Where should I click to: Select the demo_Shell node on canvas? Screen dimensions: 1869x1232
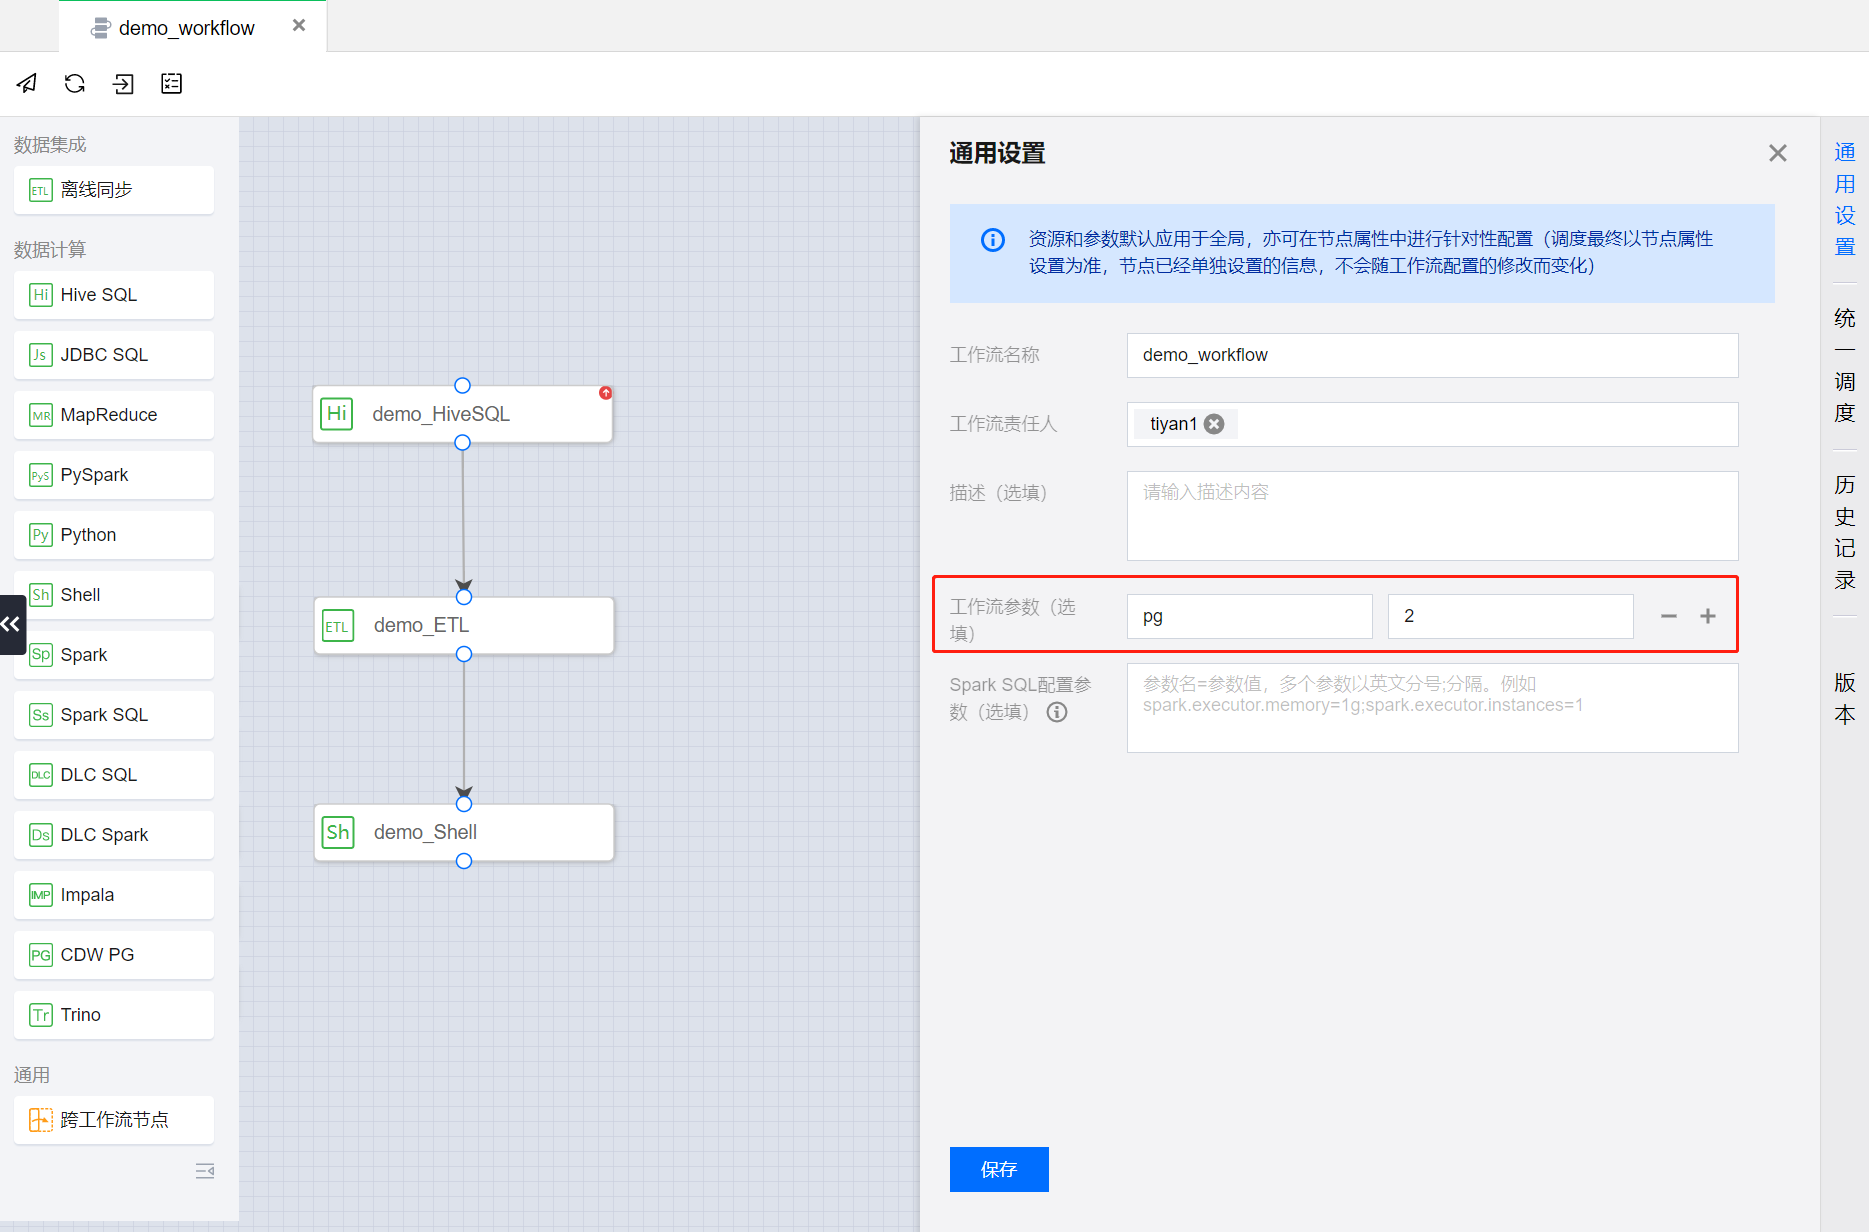tap(464, 832)
